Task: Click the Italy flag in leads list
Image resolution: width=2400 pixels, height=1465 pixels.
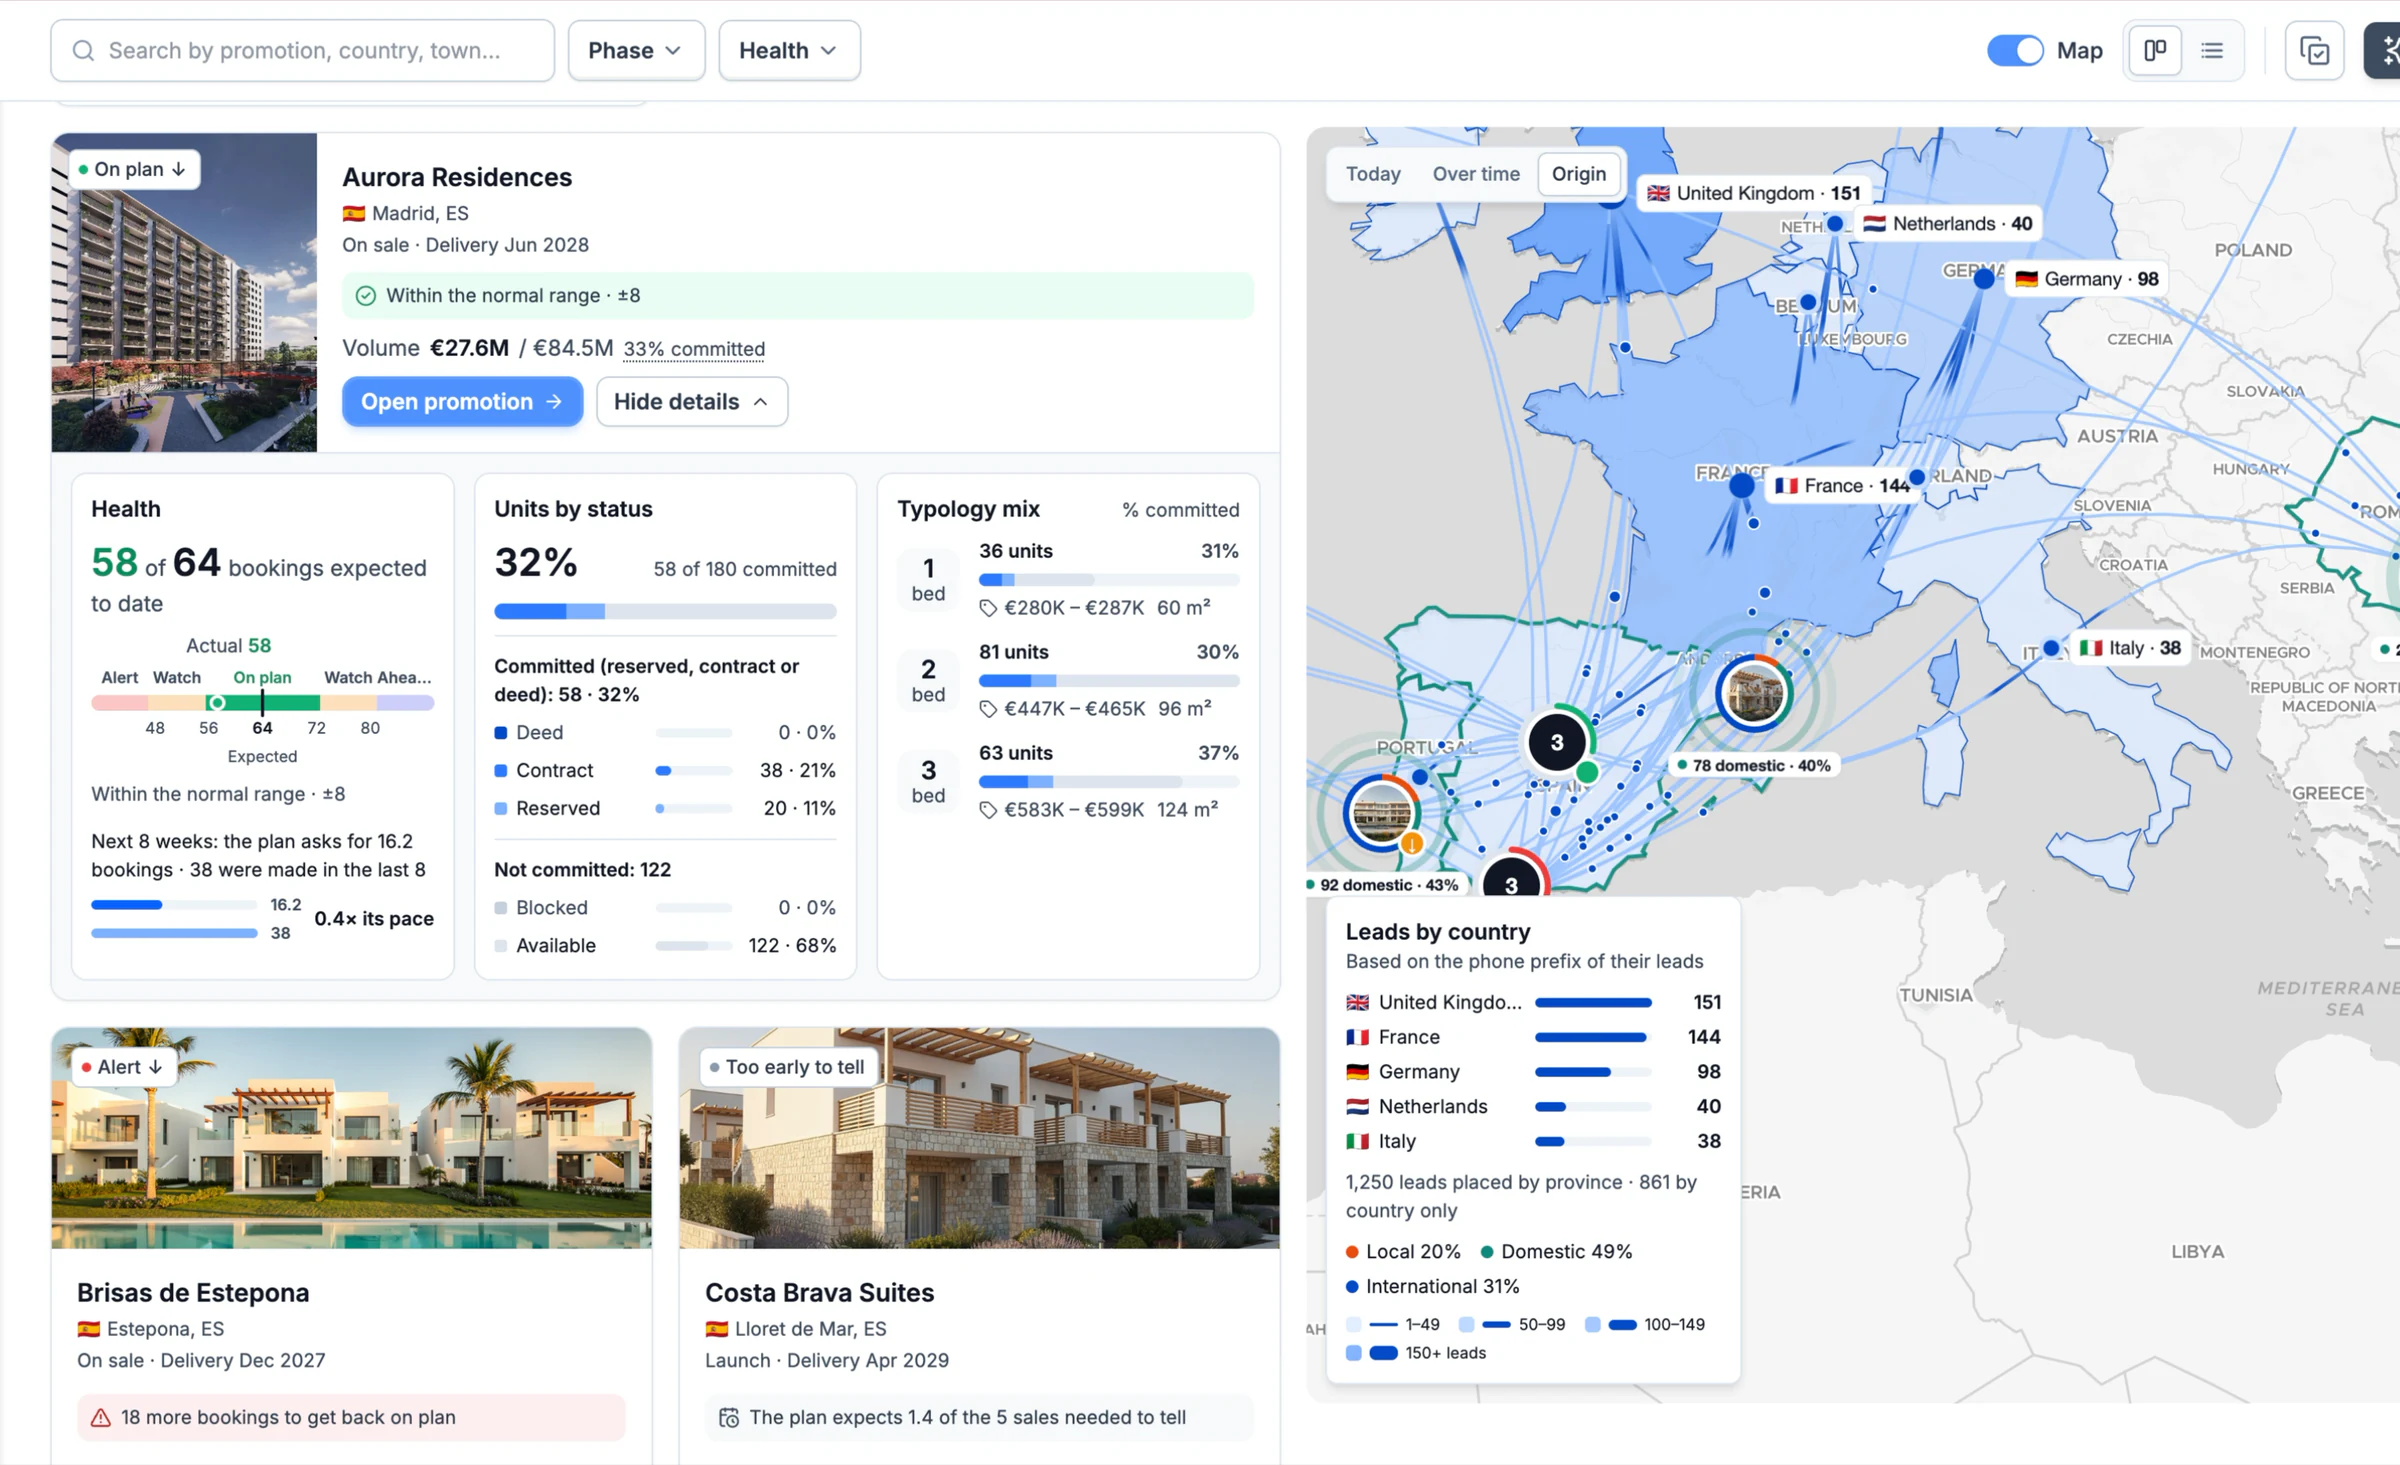Action: point(1357,1141)
